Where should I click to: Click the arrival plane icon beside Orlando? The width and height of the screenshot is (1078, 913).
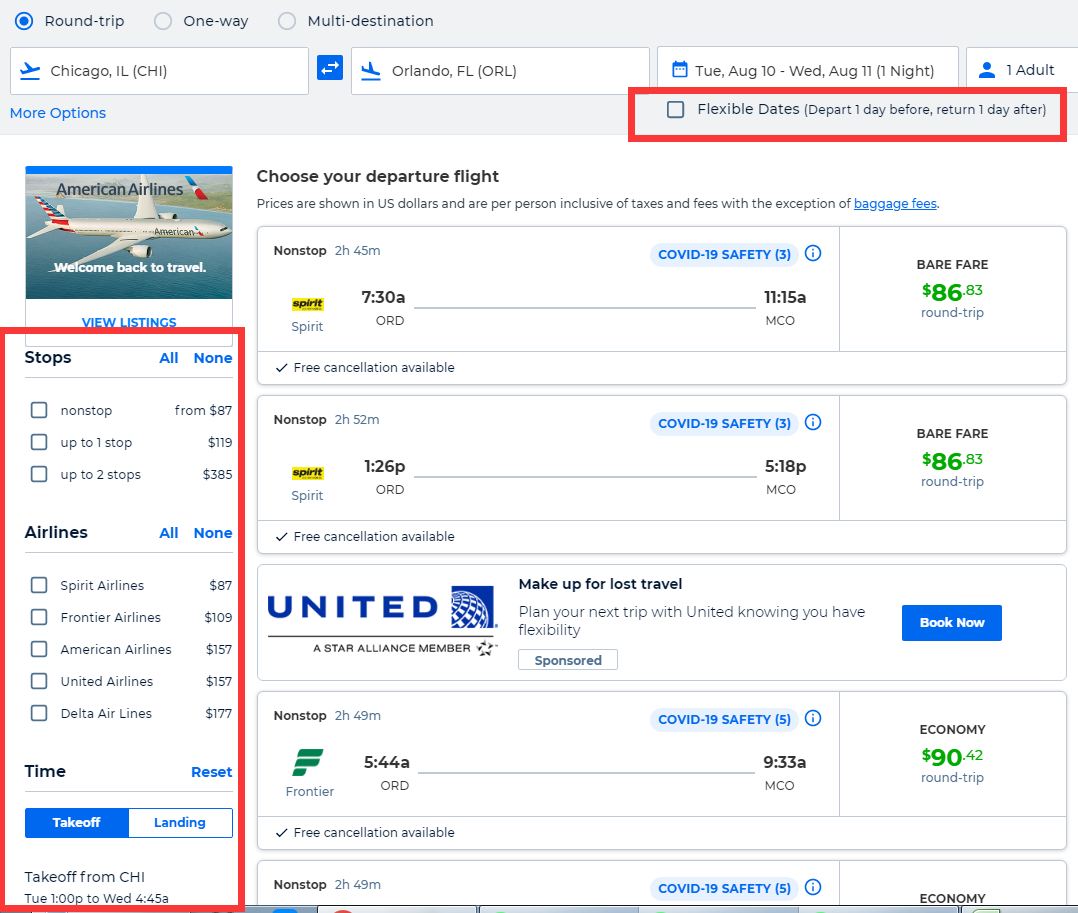372,70
